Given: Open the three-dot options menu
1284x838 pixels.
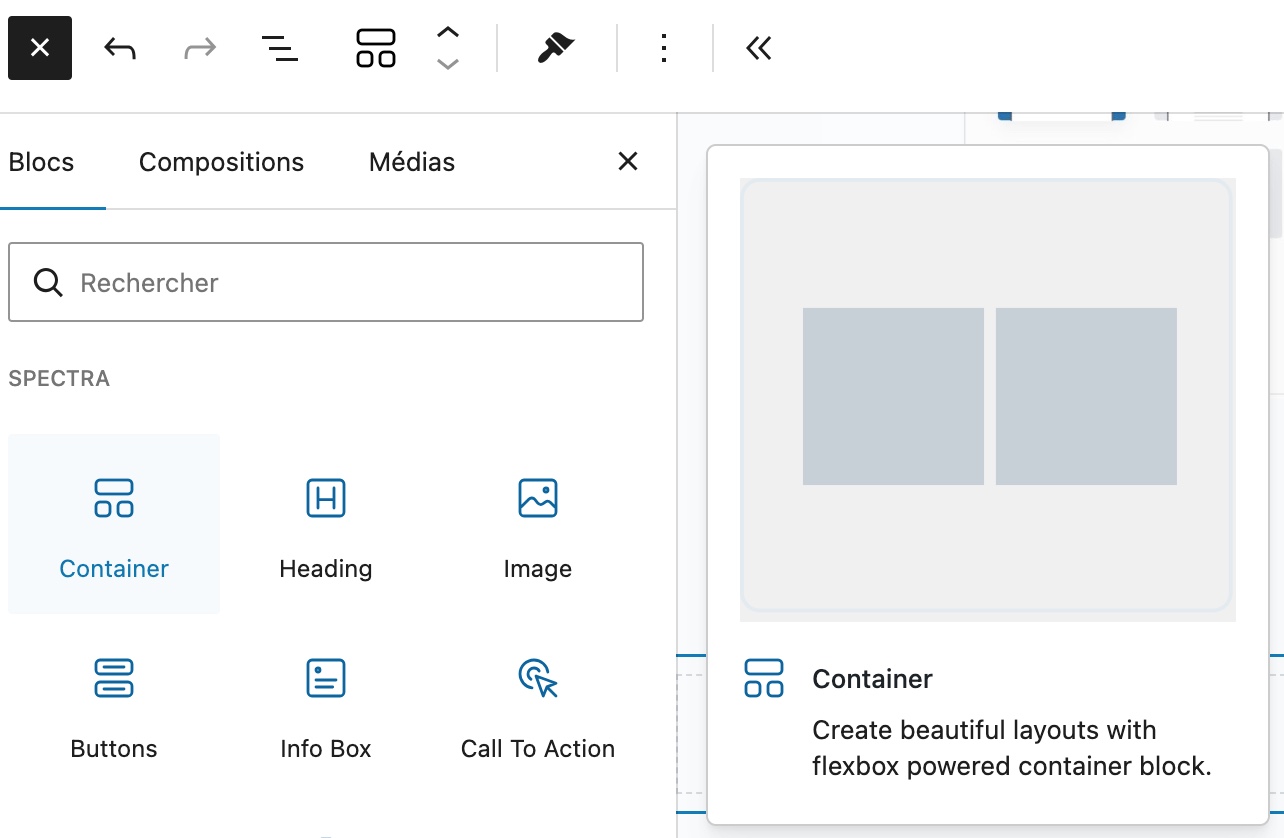Looking at the screenshot, I should [664, 48].
